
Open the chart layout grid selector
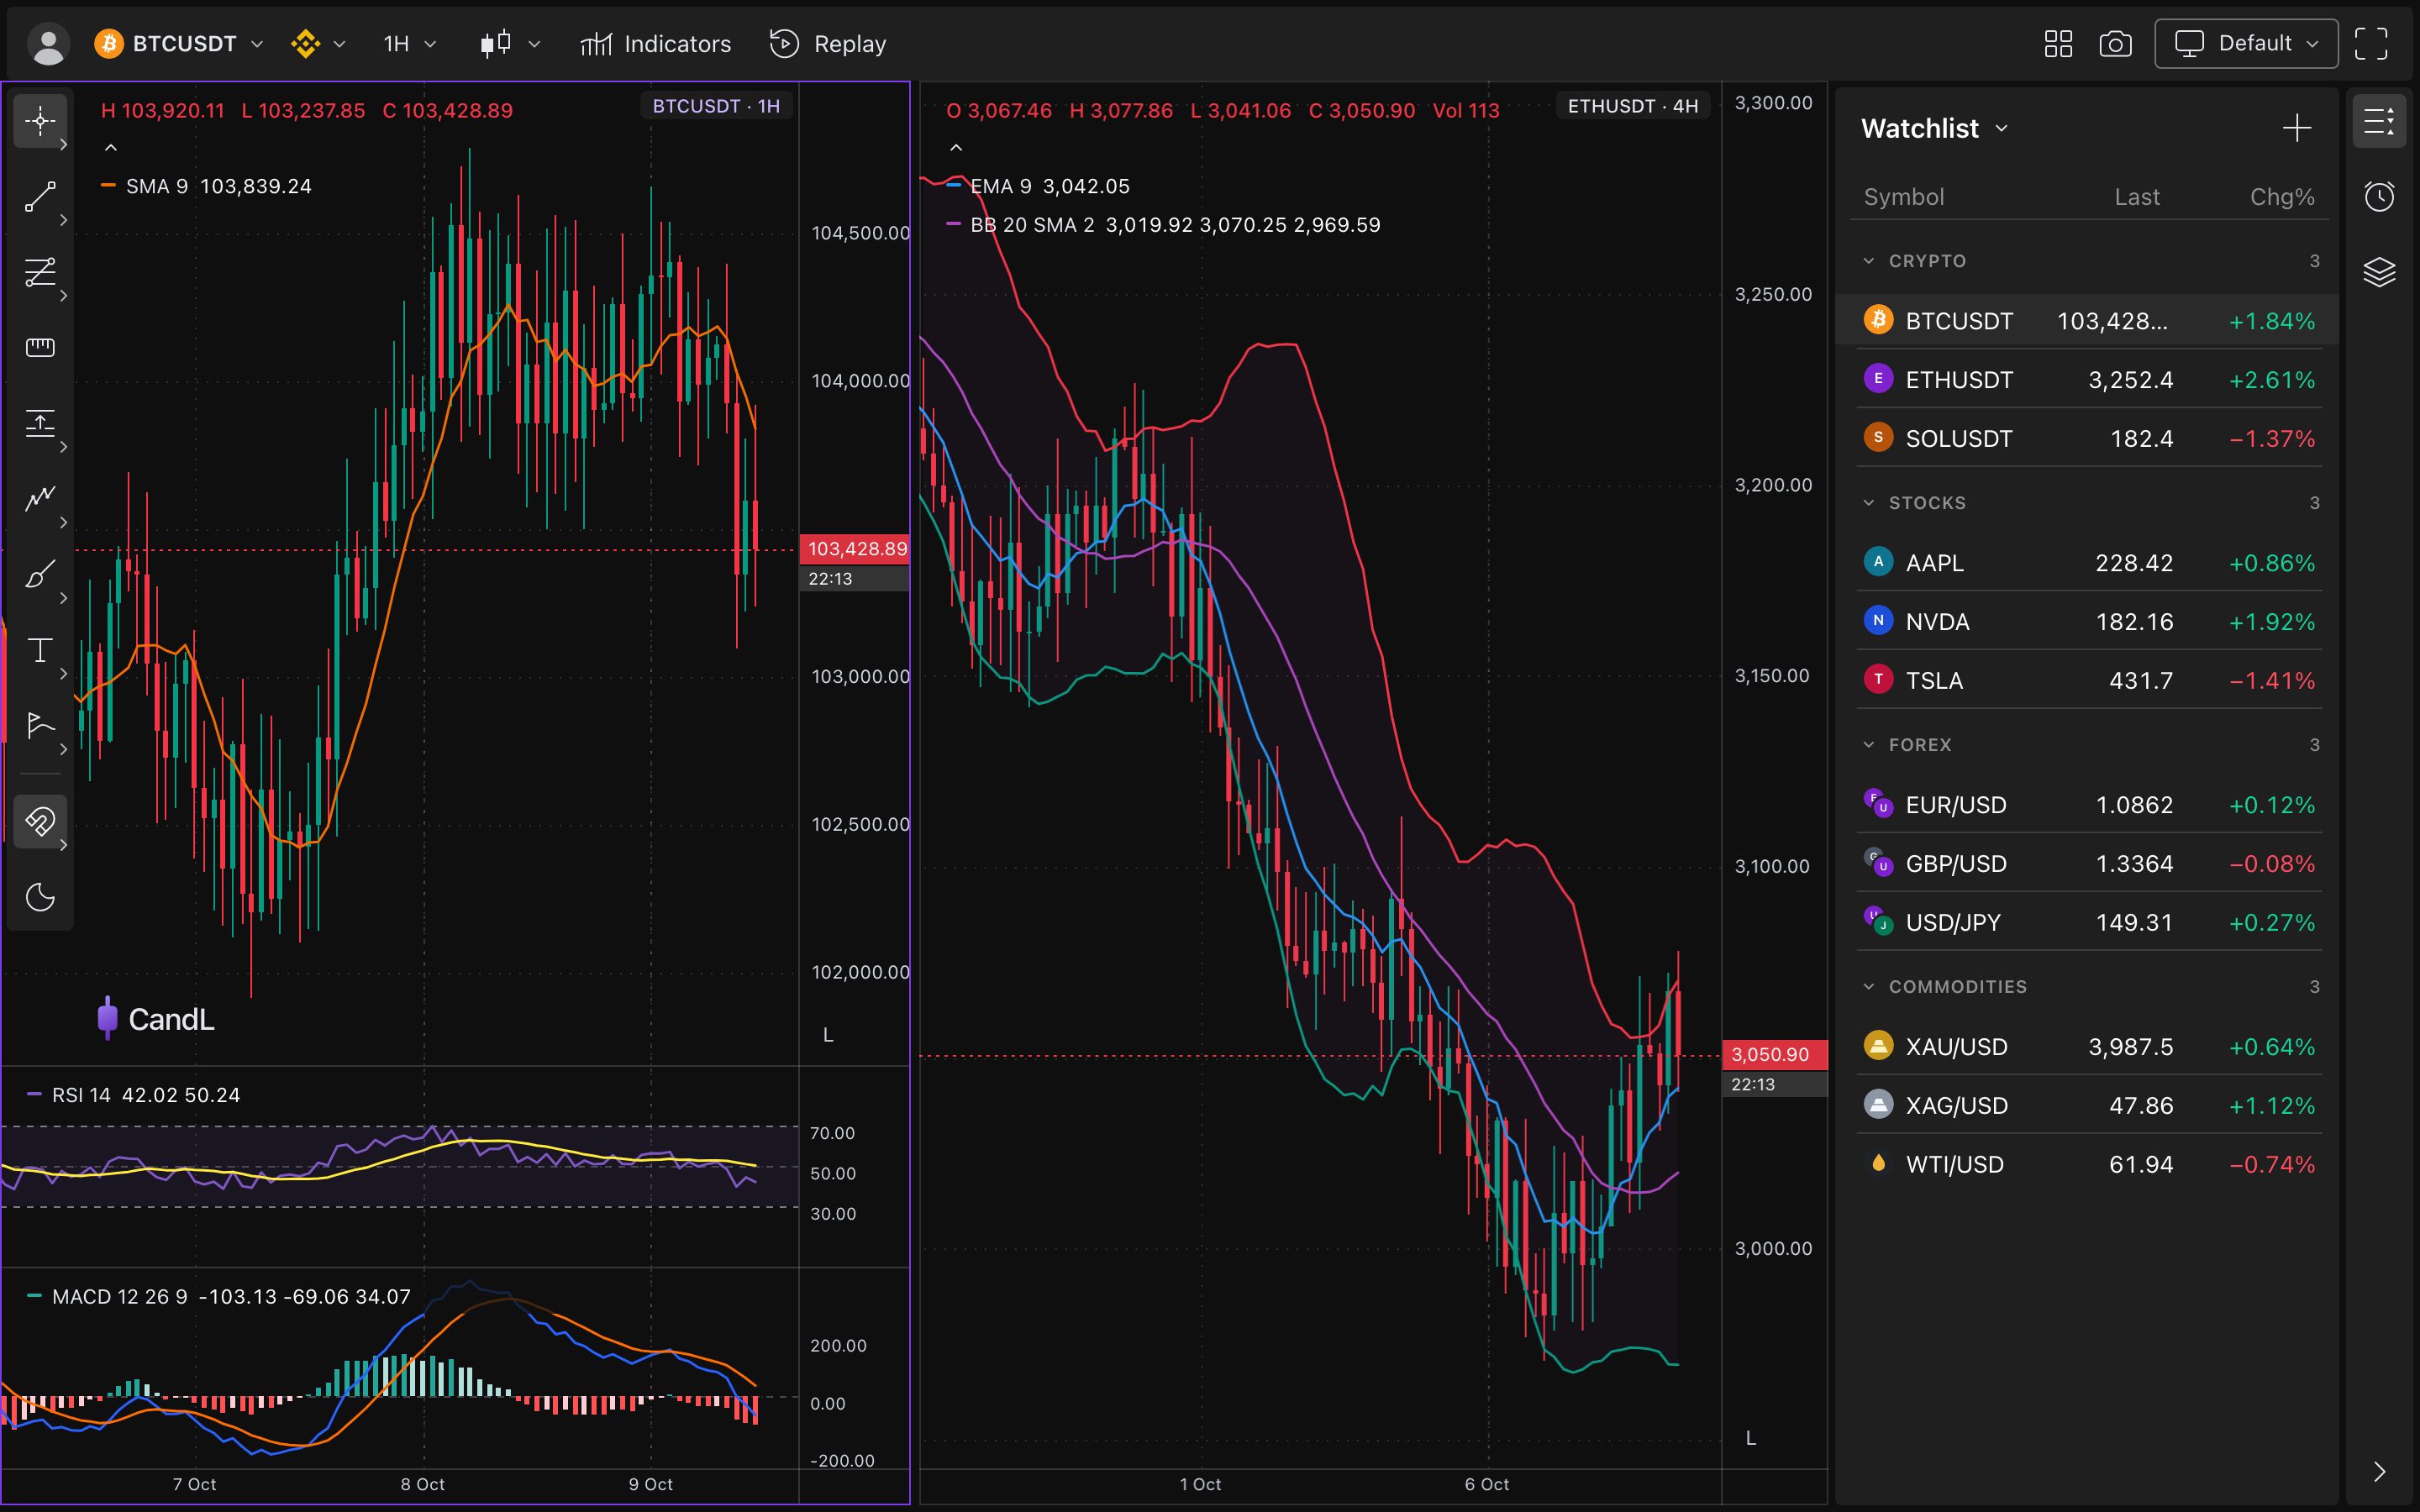click(2058, 44)
